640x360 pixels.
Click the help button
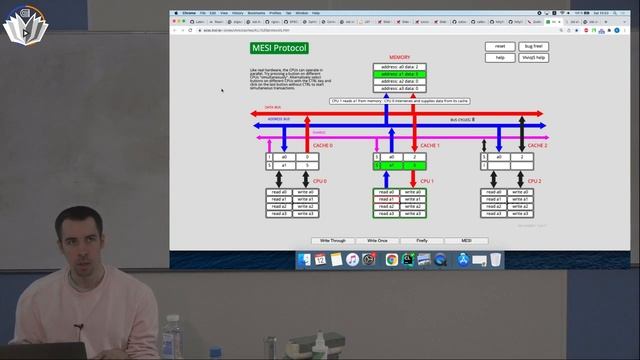click(500, 58)
